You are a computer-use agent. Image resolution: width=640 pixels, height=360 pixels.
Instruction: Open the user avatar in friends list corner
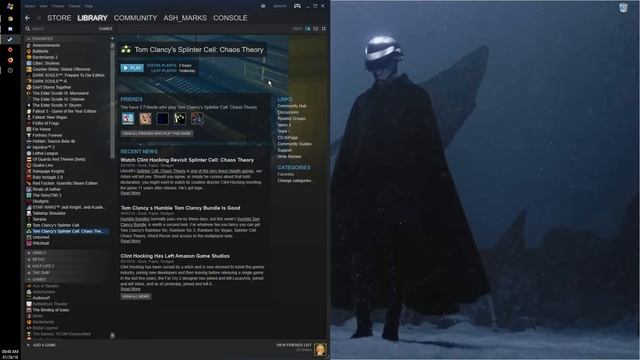pyautogui.click(x=320, y=349)
